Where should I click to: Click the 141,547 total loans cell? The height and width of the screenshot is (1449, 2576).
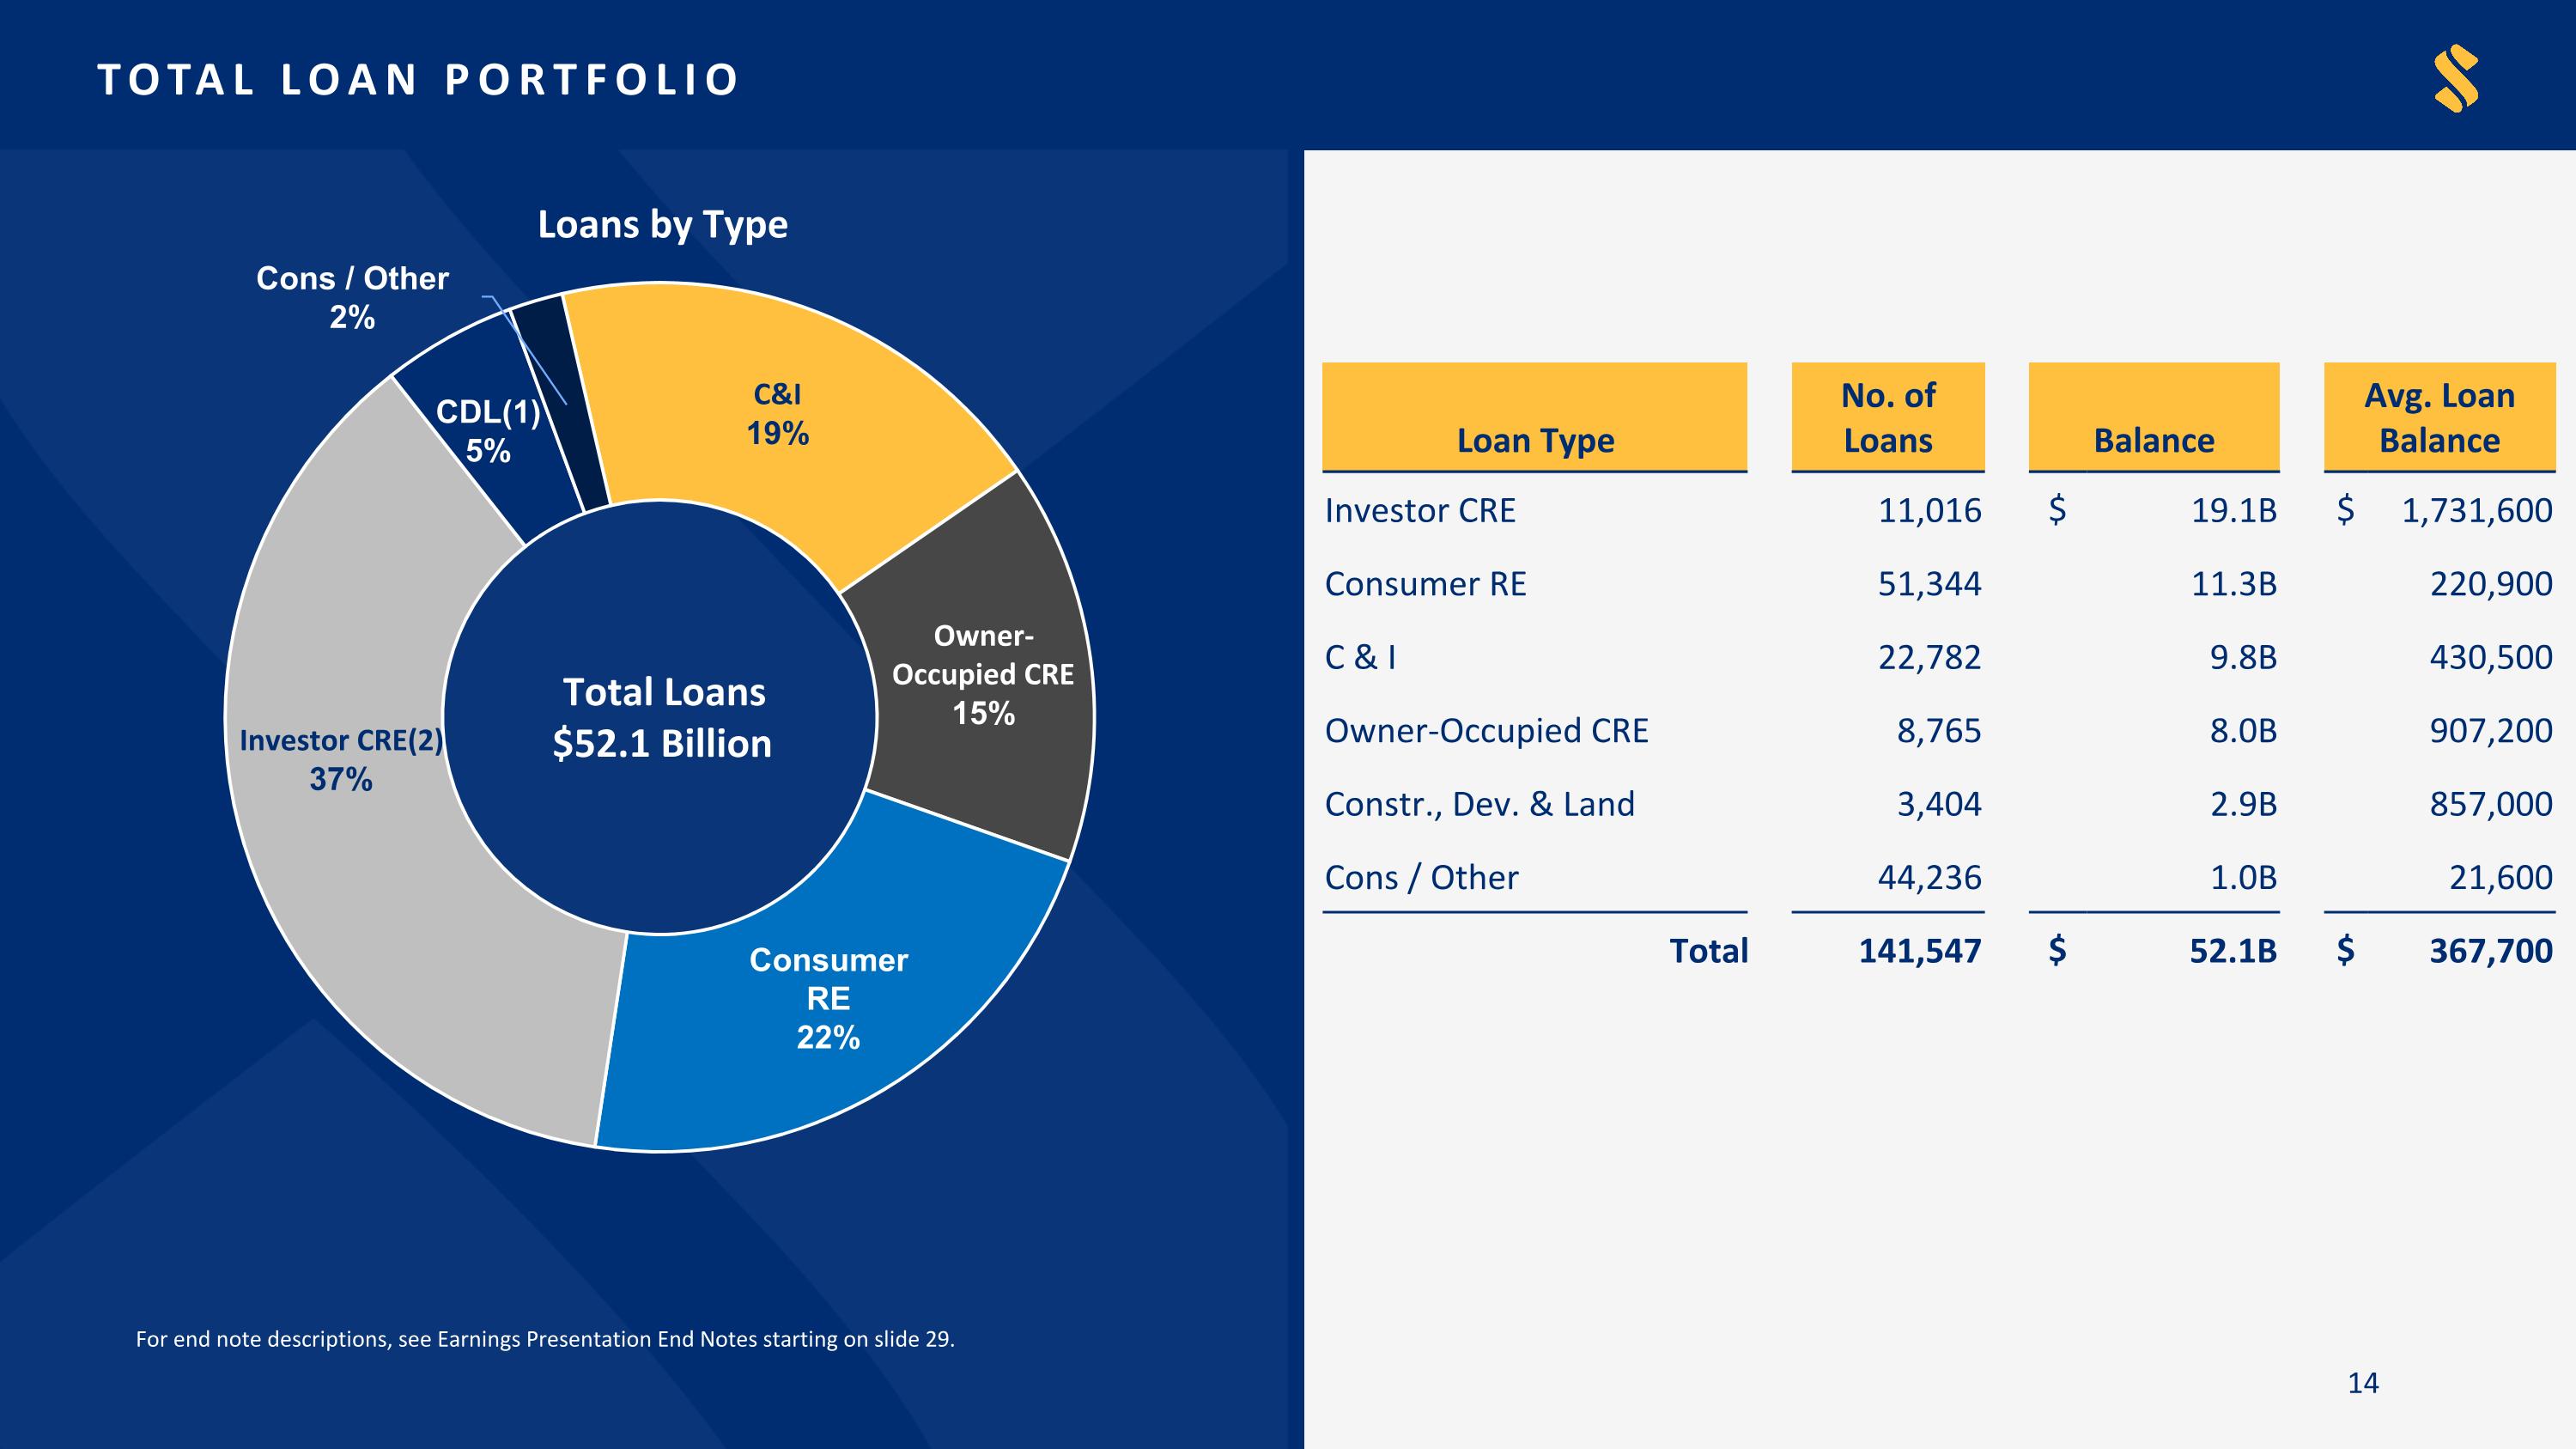1919,951
